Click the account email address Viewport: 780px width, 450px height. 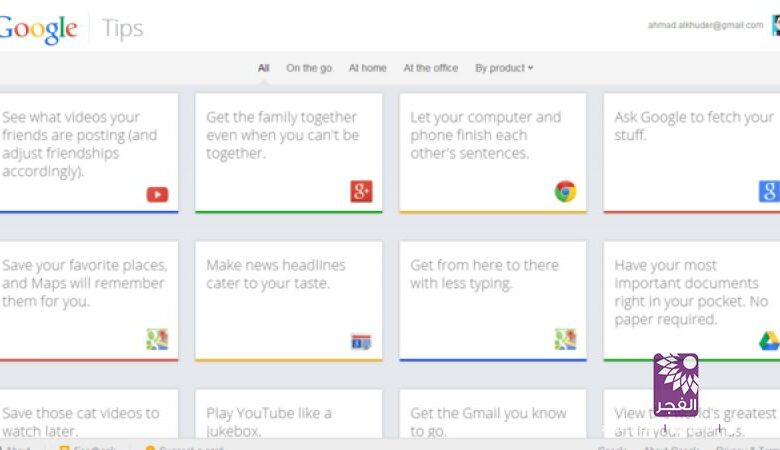705,25
